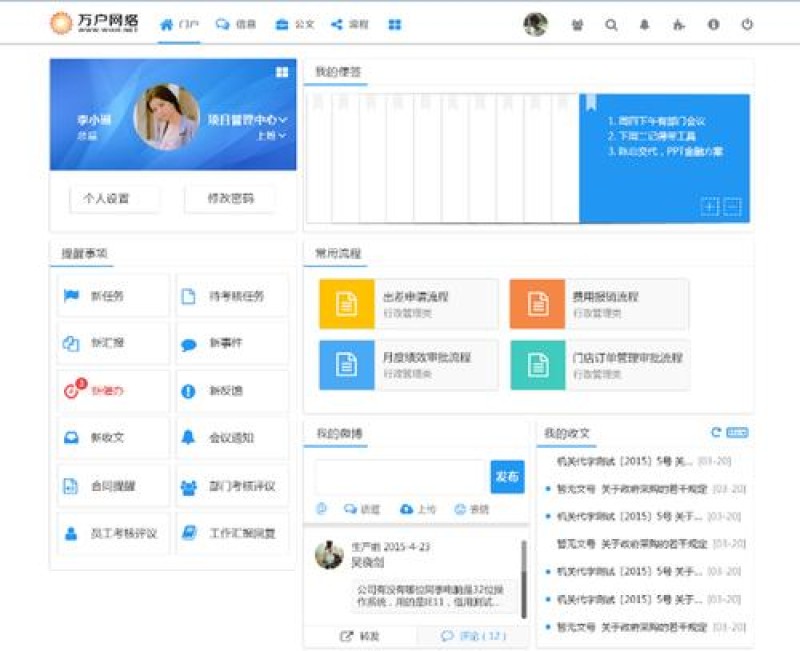Open 个人设置 personal settings
This screenshot has height=651, width=800.
(113, 198)
